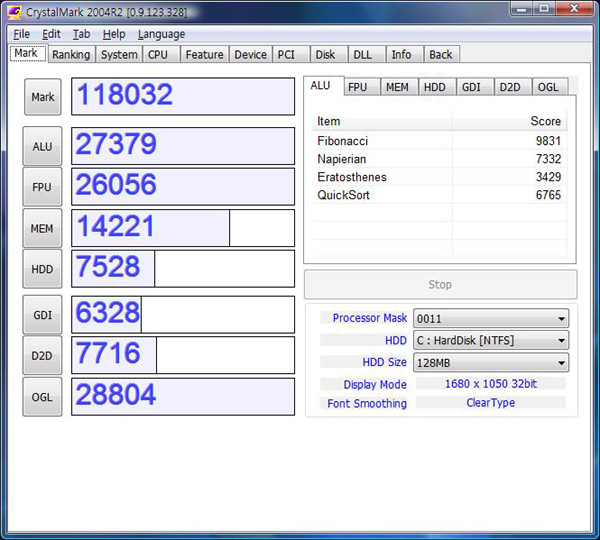600x540 pixels.
Task: Expand the Processor Mask dropdown
Action: [491, 318]
